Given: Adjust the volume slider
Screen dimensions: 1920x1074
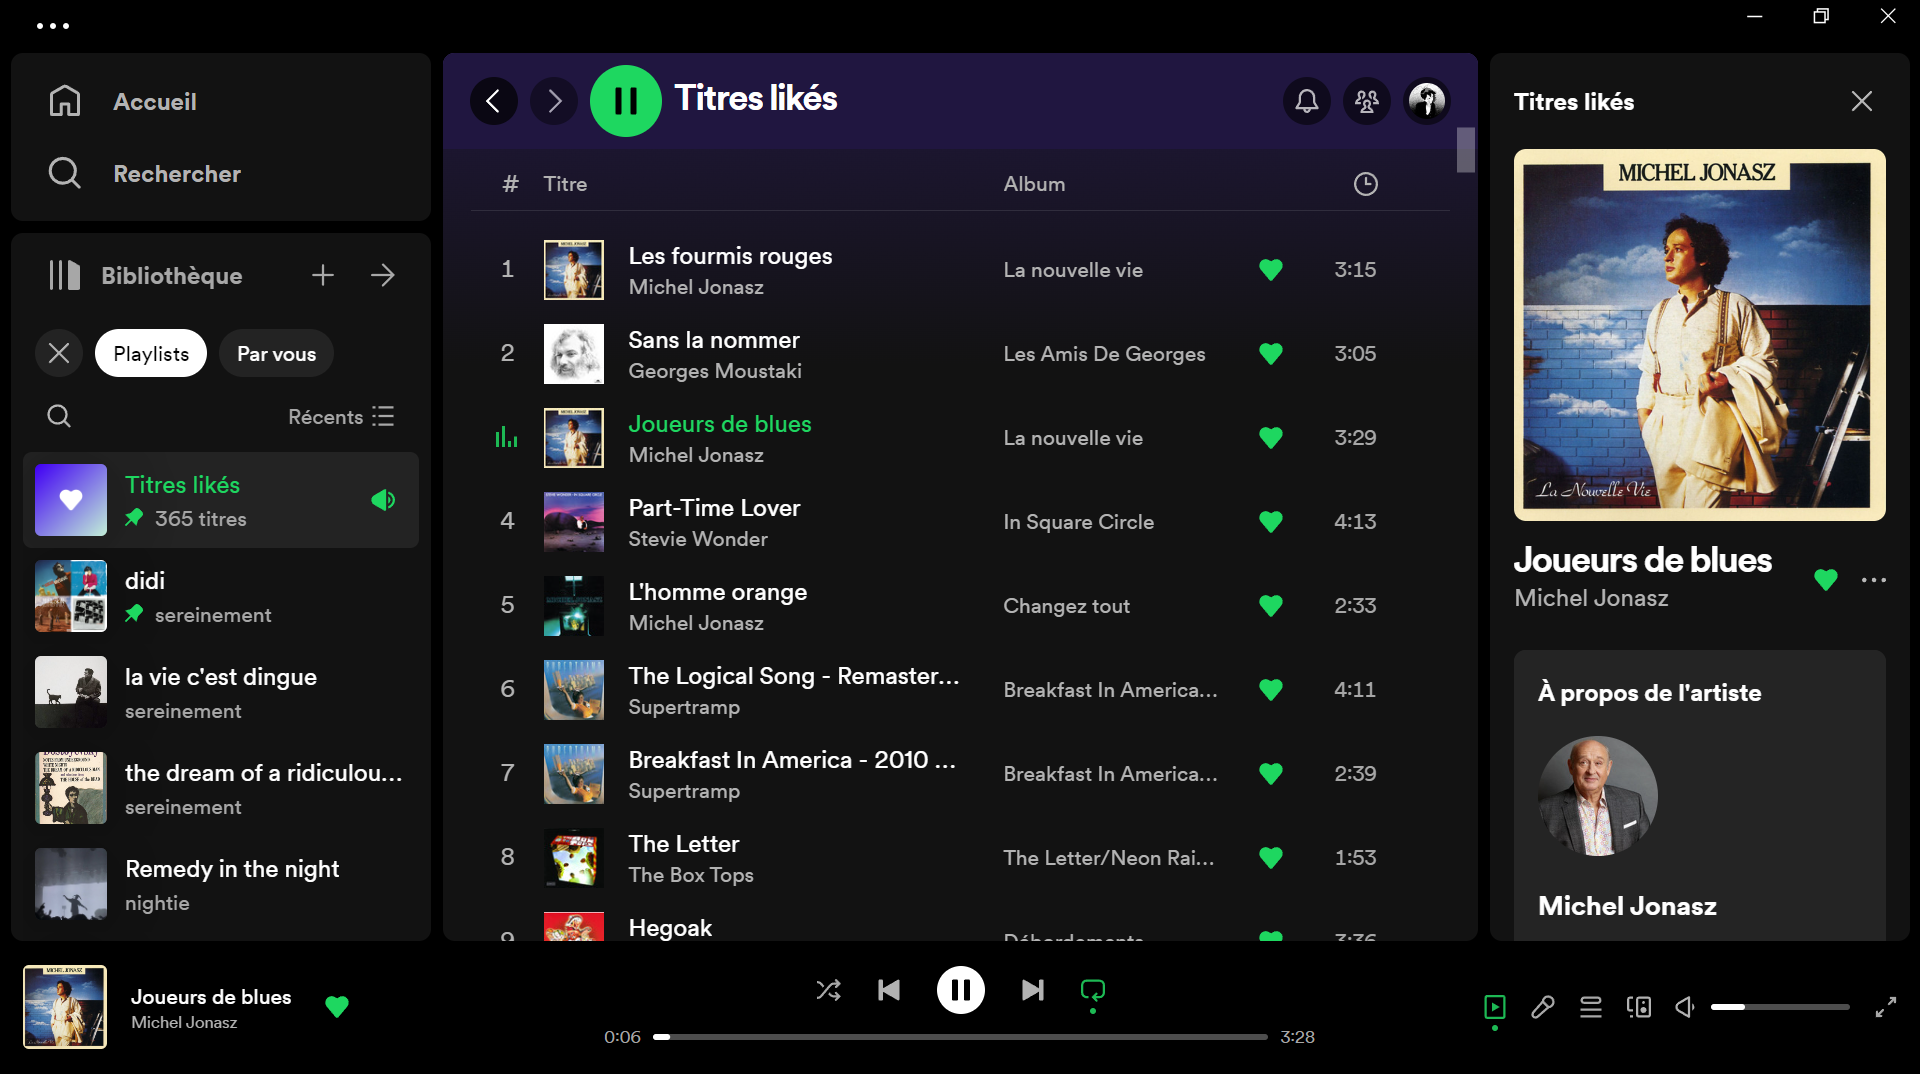Looking at the screenshot, I should [1780, 1007].
